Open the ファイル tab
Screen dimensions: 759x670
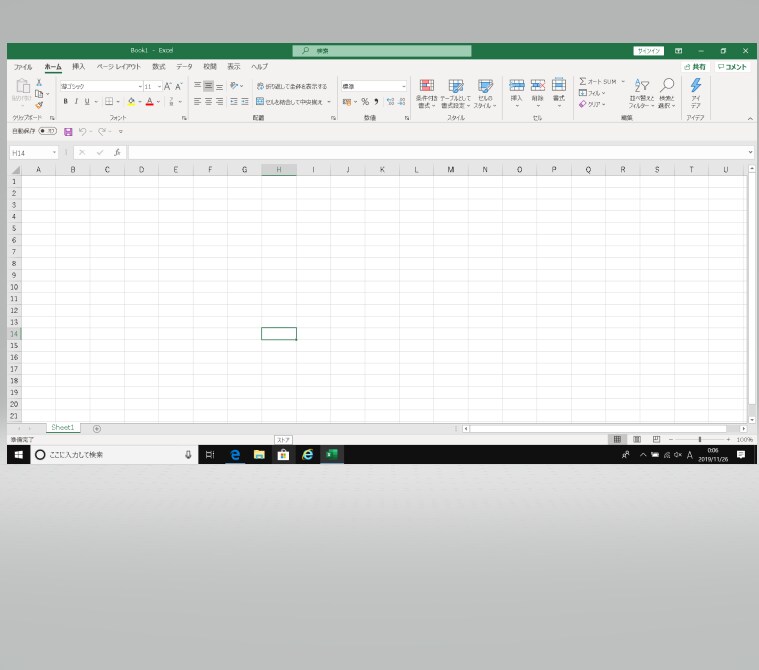coord(23,67)
